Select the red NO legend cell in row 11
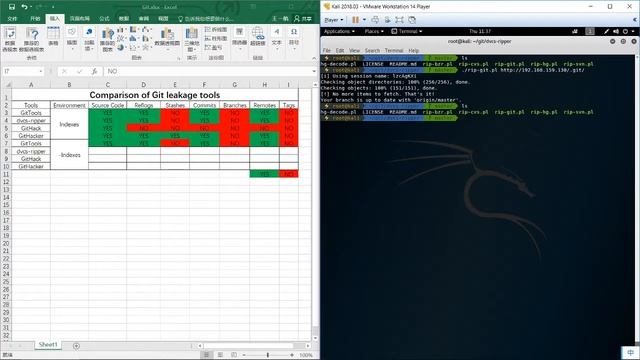 point(289,174)
